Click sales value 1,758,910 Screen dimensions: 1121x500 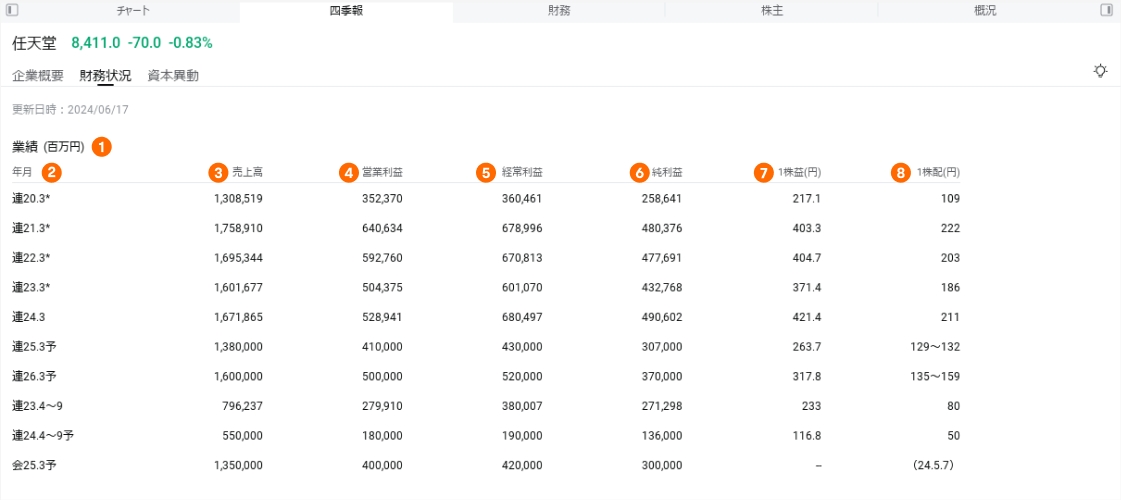click(x=238, y=228)
